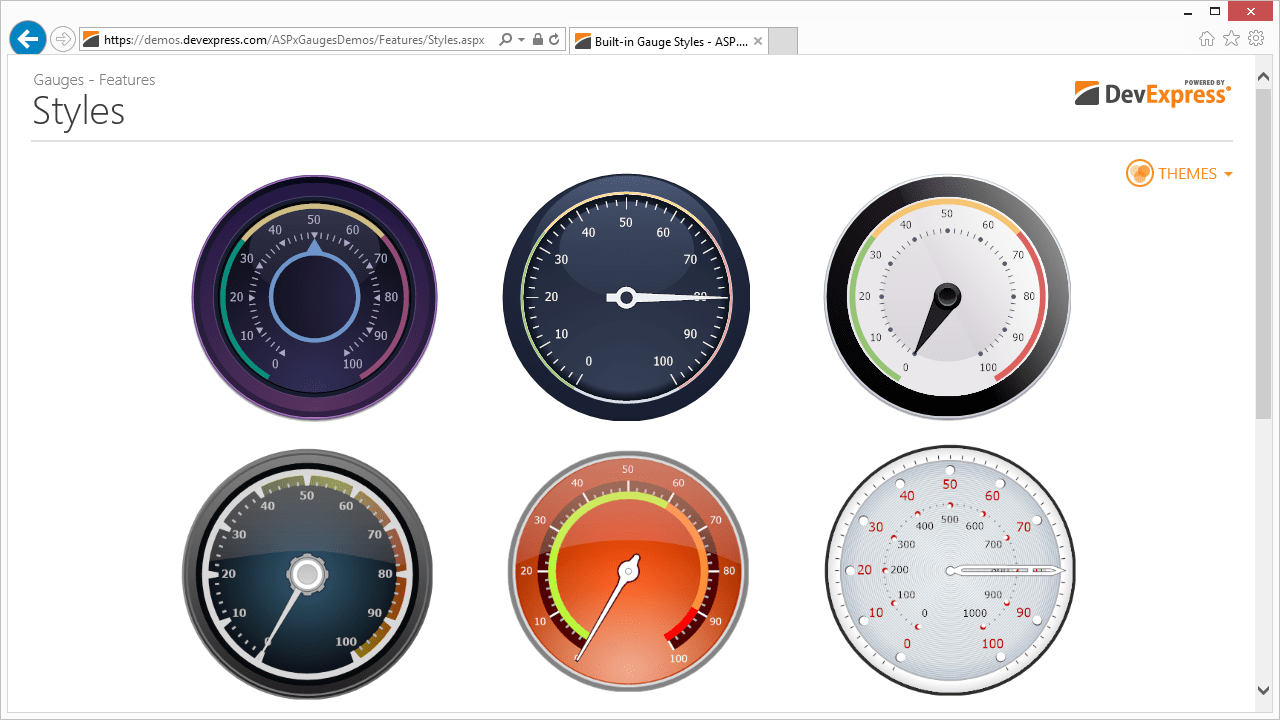This screenshot has height=720, width=1280.
Task: Open browser Home icon
Action: (x=1207, y=38)
